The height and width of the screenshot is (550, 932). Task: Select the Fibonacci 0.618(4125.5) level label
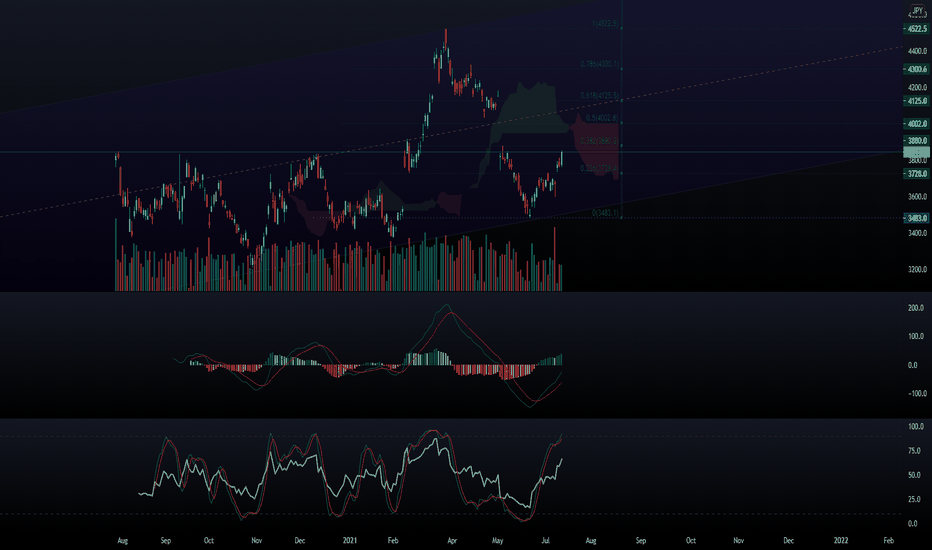click(600, 96)
